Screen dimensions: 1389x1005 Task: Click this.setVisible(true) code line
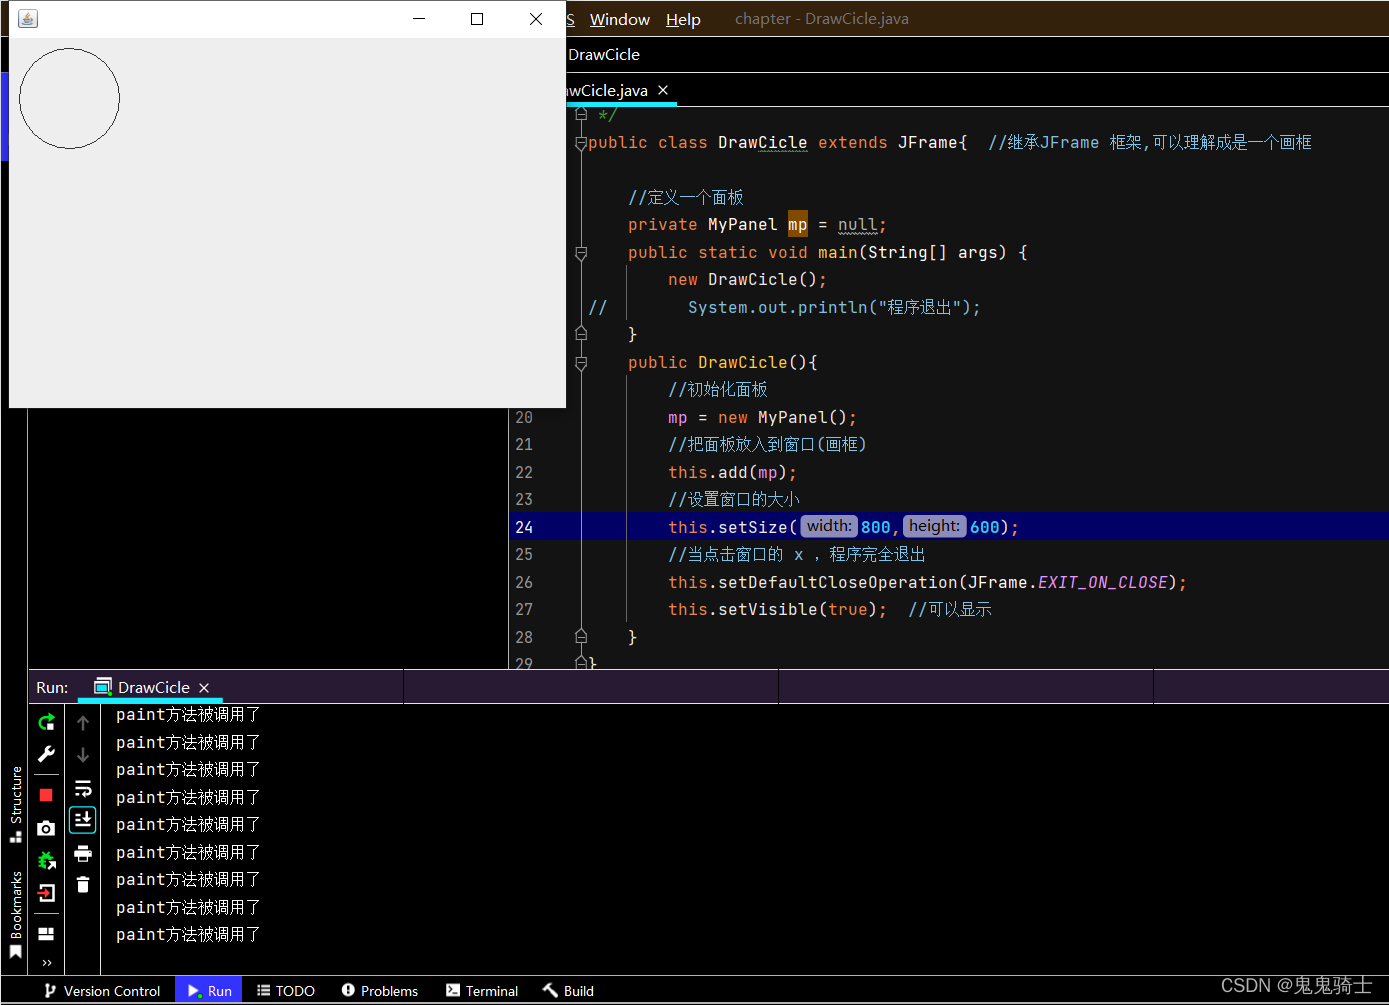(777, 609)
